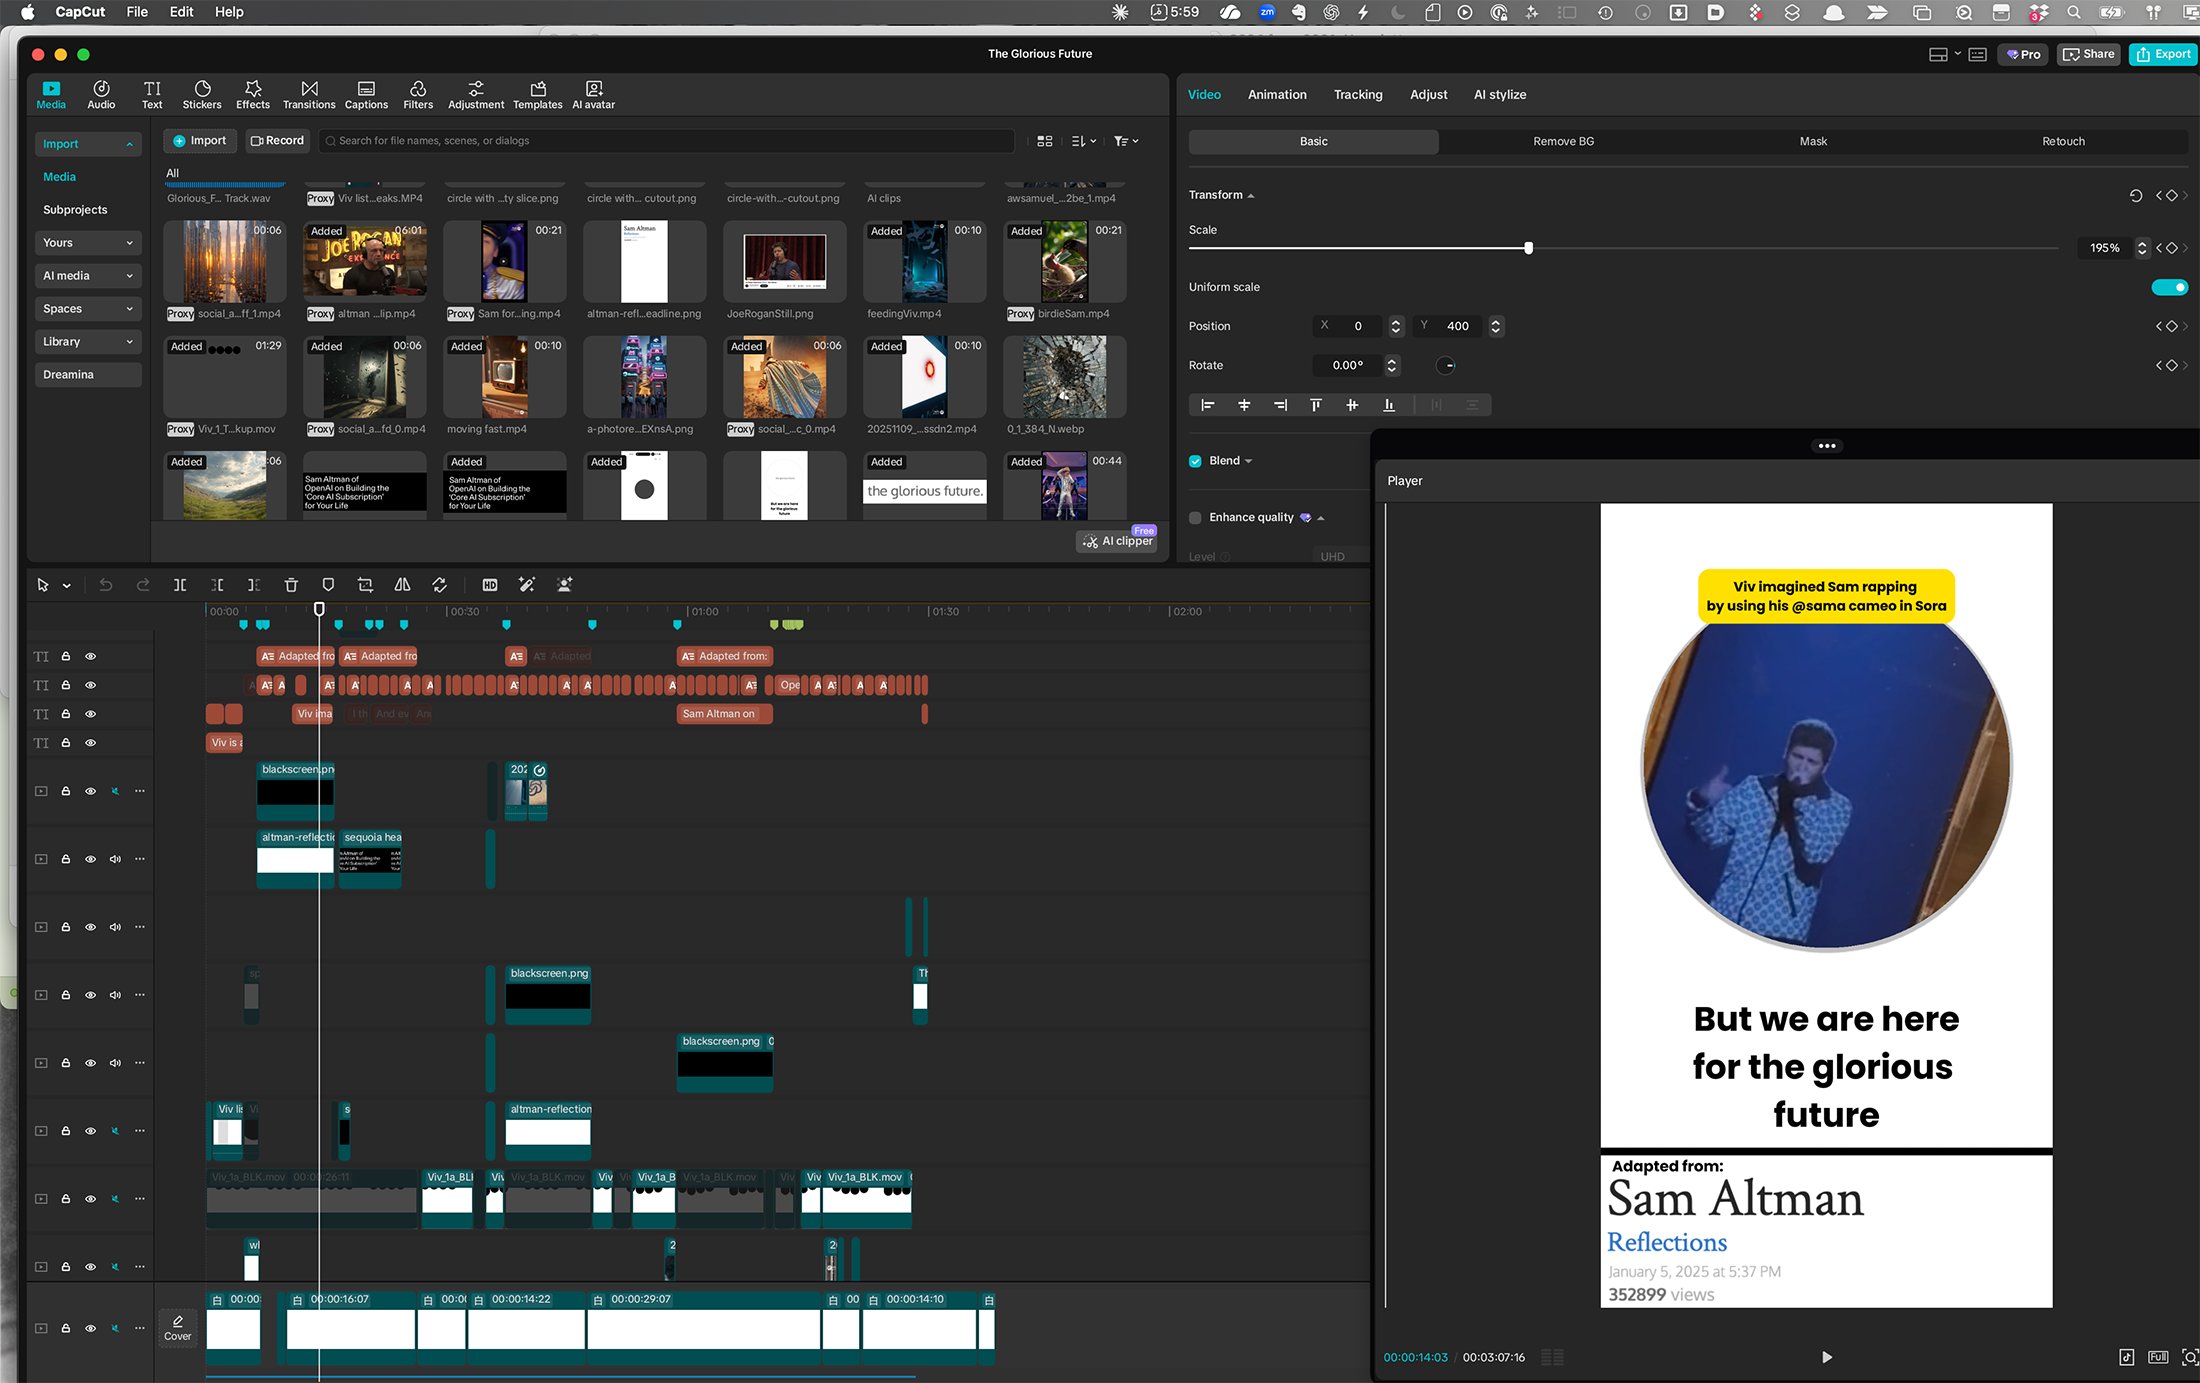
Task: Click the Mirror flip icon in timeline toolbar
Action: [402, 585]
